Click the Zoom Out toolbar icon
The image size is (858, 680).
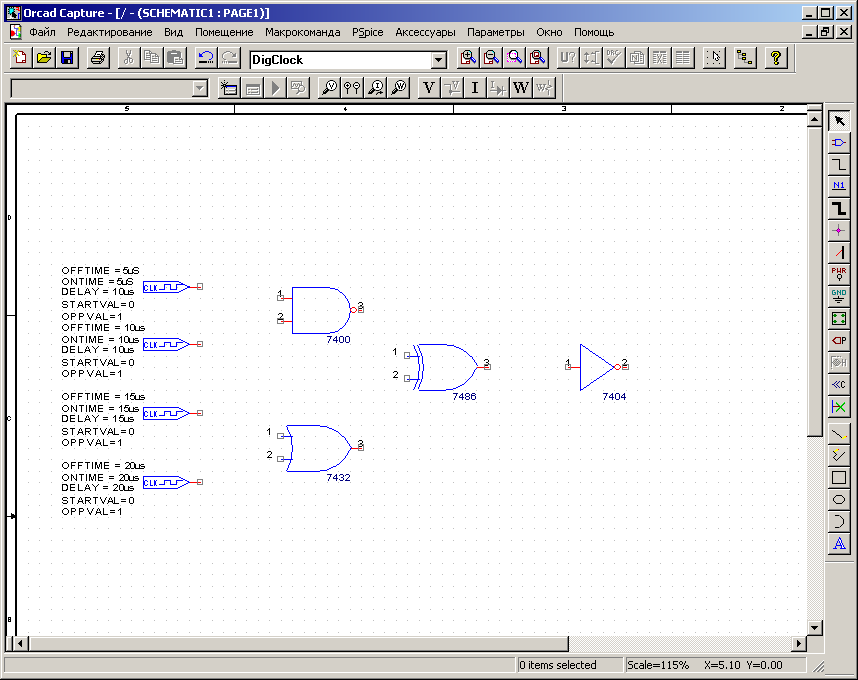click(491, 57)
